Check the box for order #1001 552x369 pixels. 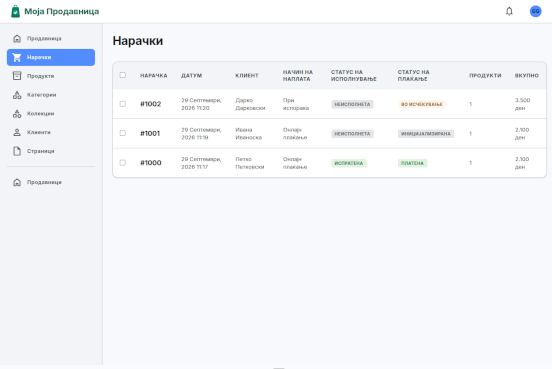click(123, 133)
